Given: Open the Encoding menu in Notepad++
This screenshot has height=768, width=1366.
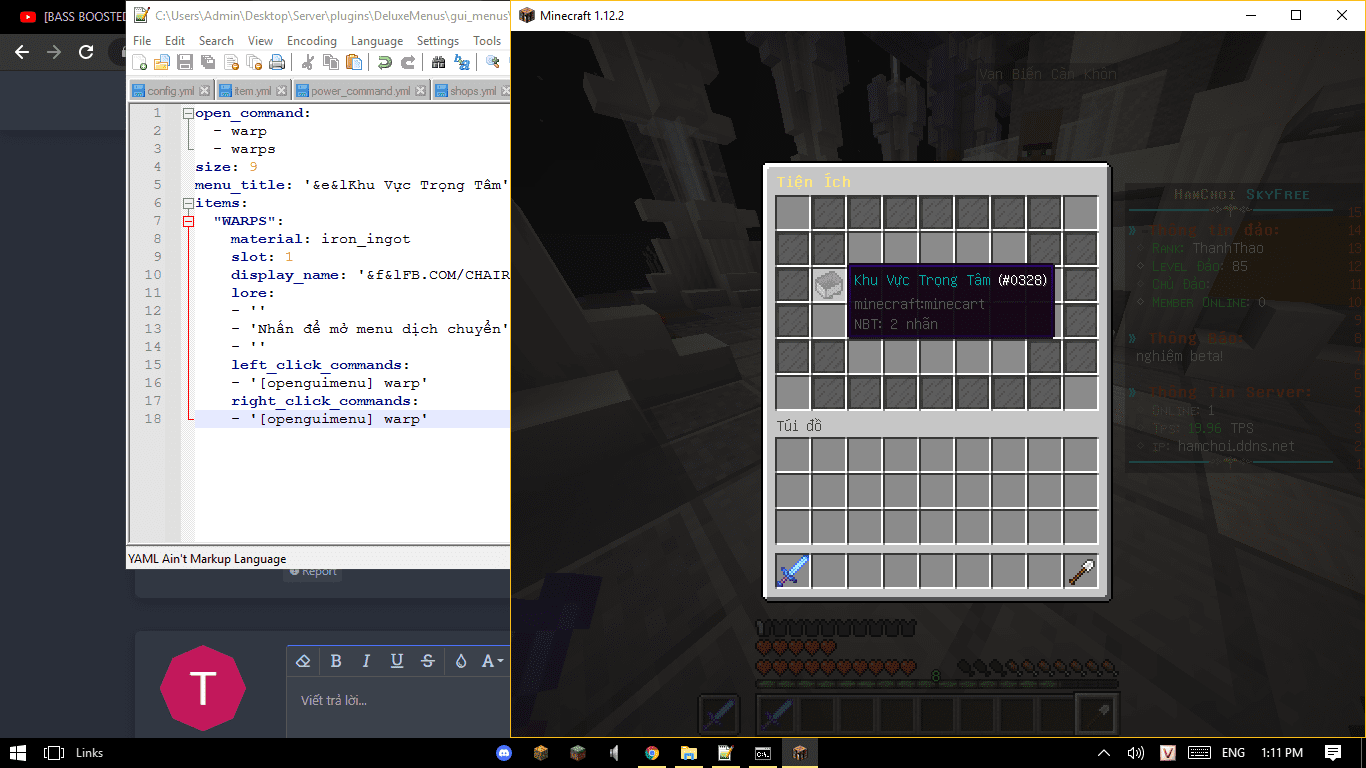Looking at the screenshot, I should click(312, 41).
